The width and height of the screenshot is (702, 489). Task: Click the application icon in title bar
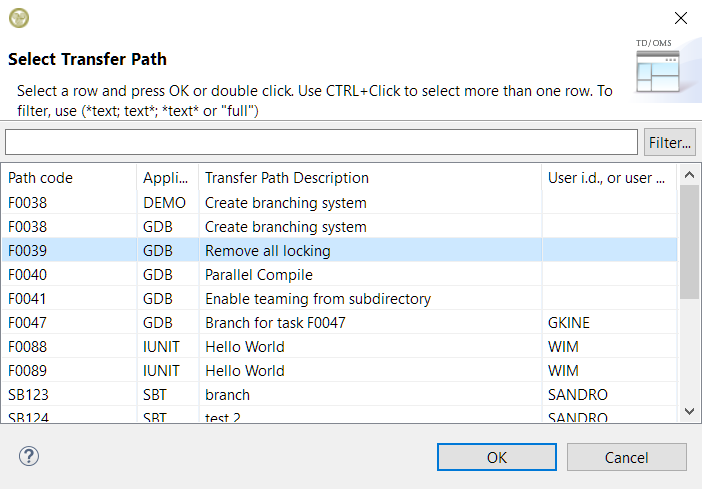tap(19, 18)
